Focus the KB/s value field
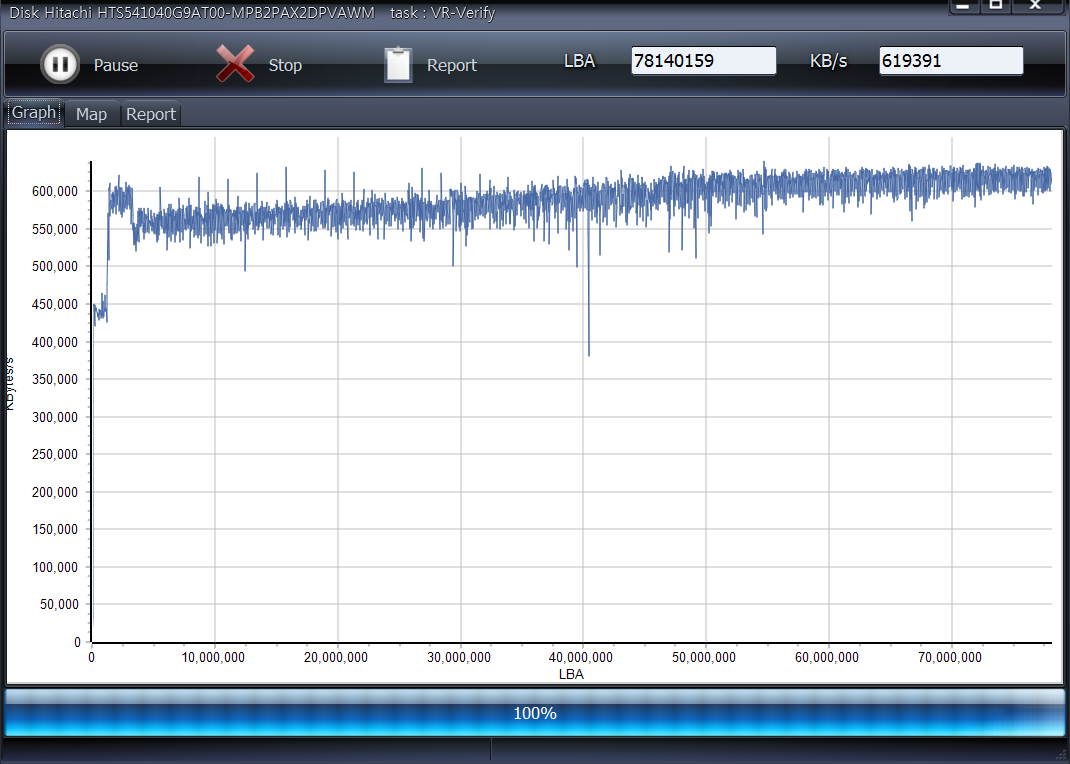1070x764 pixels. [x=950, y=61]
